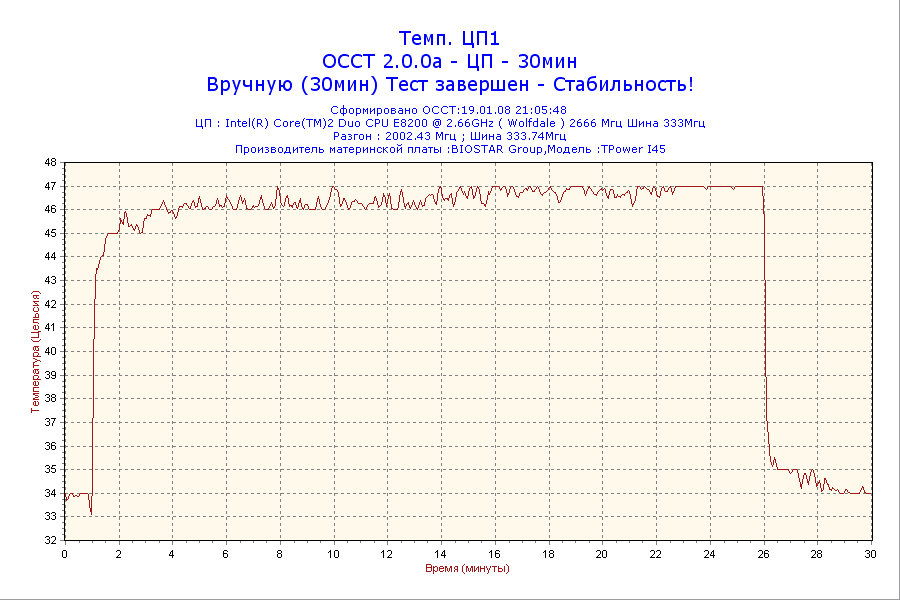
Task: Click the vertical axis label "Температура (Цельсия)"
Action: pos(35,351)
